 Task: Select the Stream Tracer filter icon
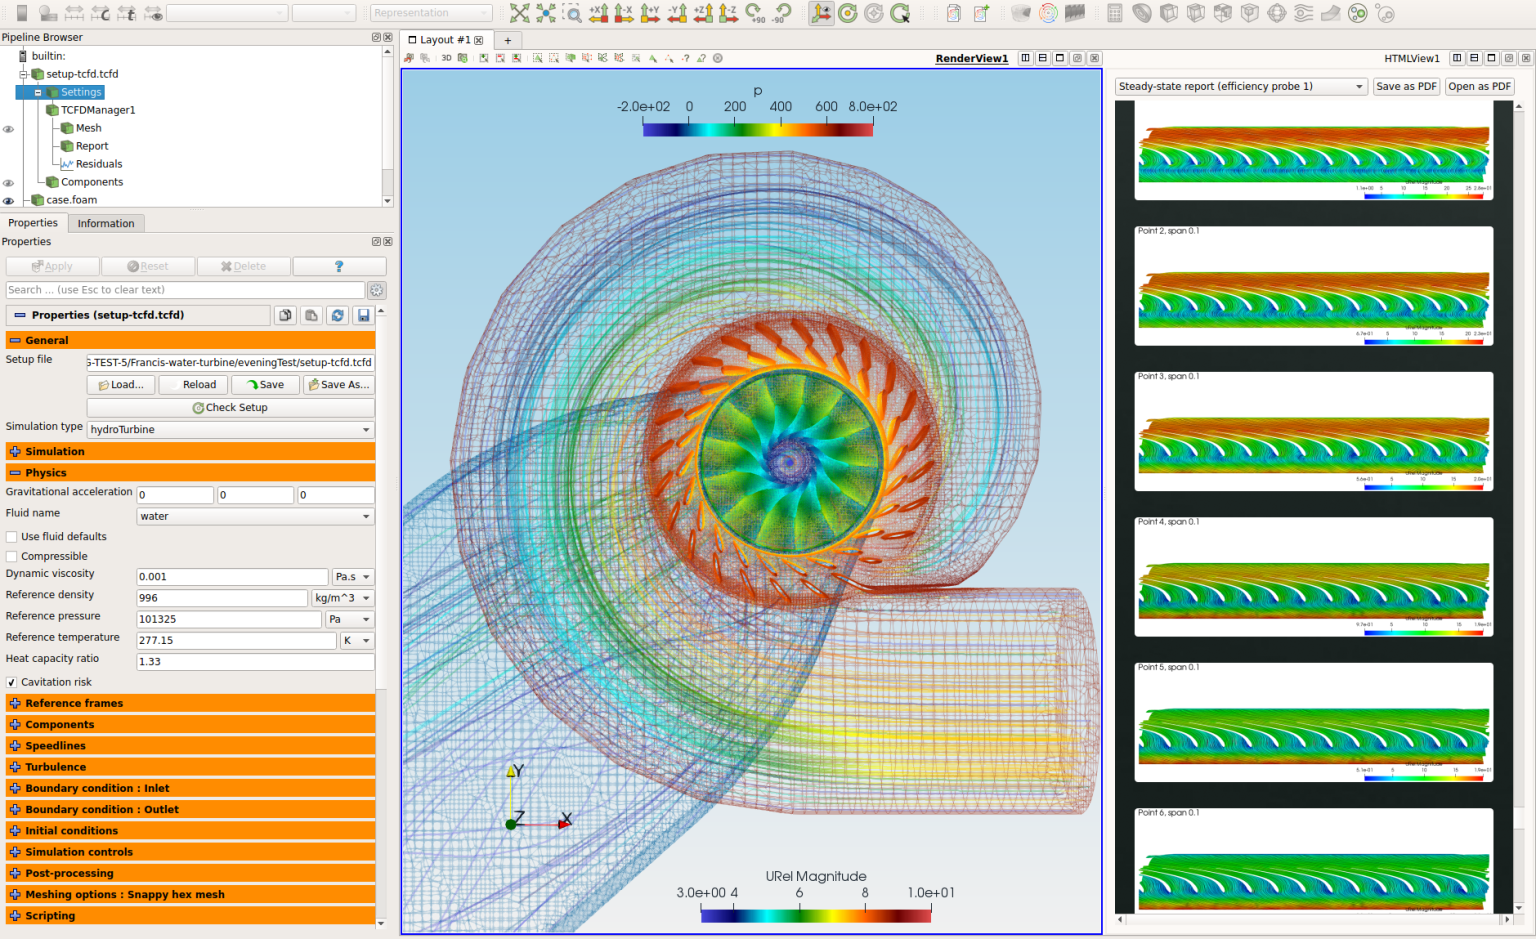pyautogui.click(x=1302, y=13)
